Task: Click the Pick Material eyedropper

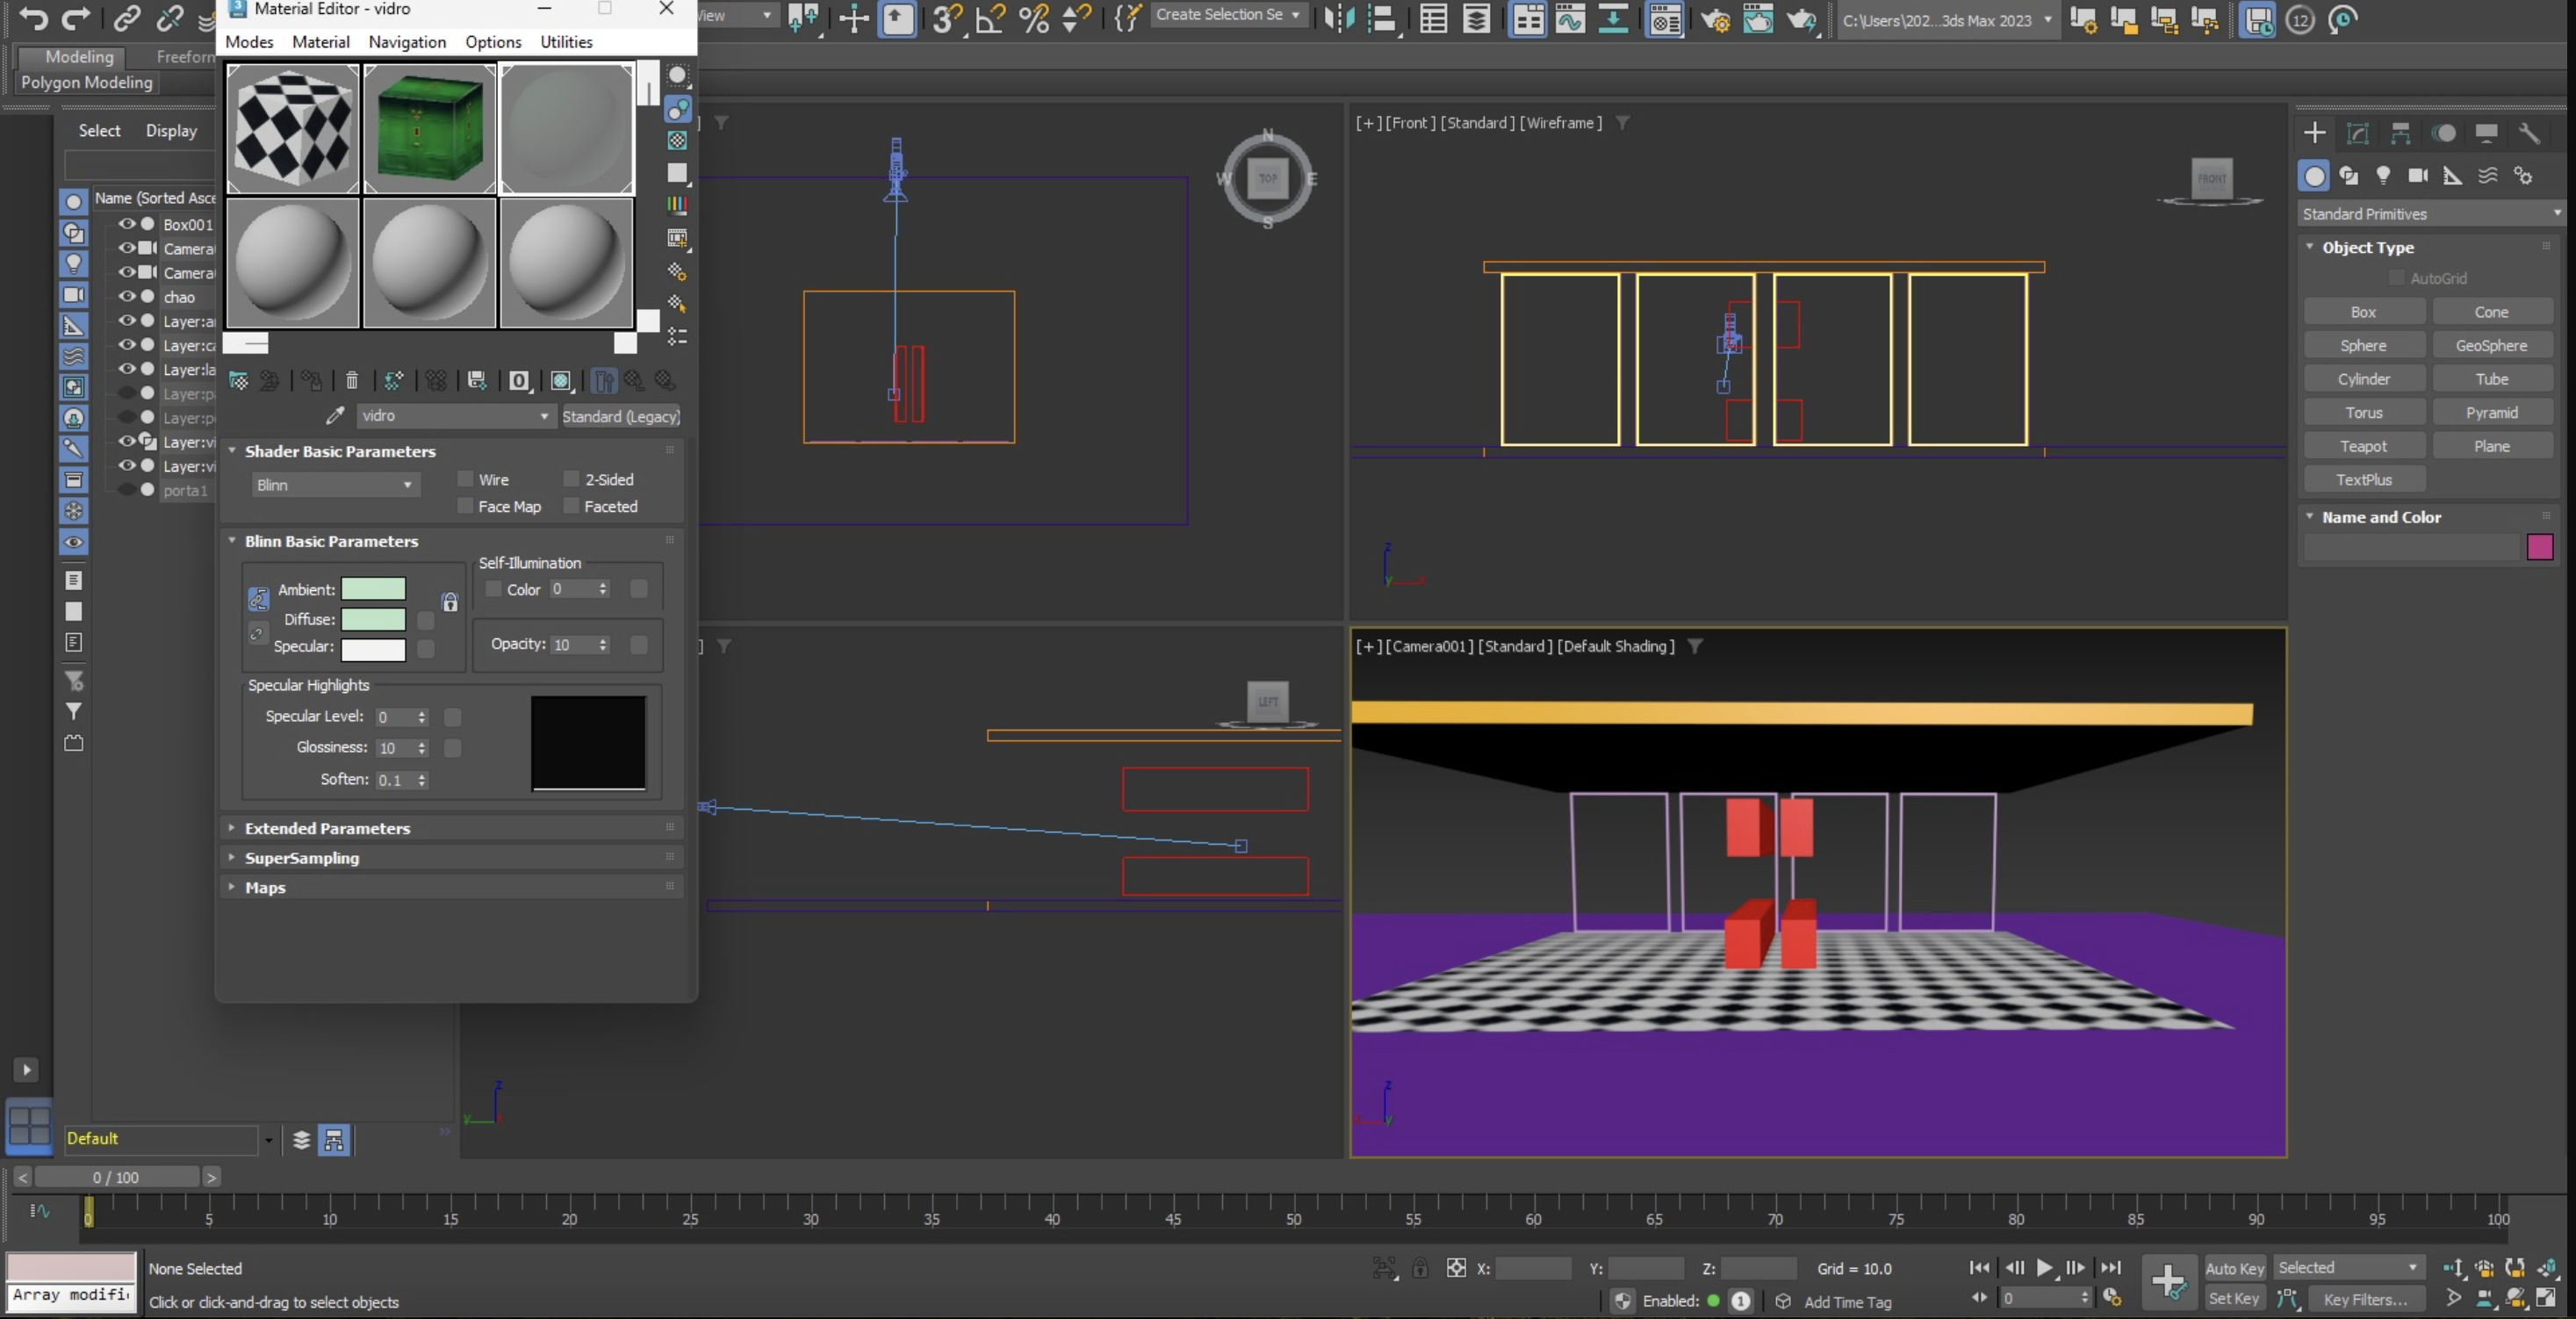Action: tap(335, 416)
